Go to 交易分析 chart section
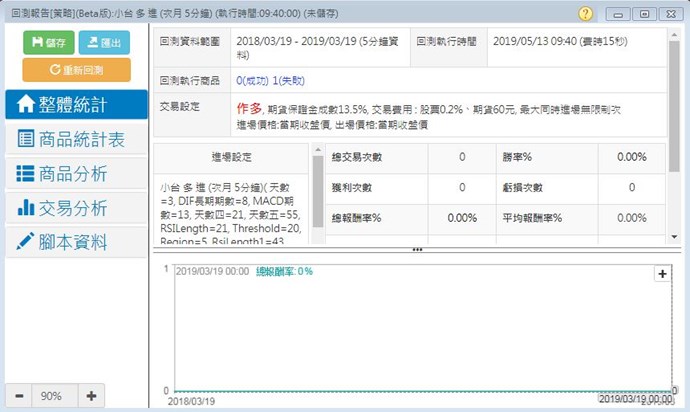 click(76, 208)
